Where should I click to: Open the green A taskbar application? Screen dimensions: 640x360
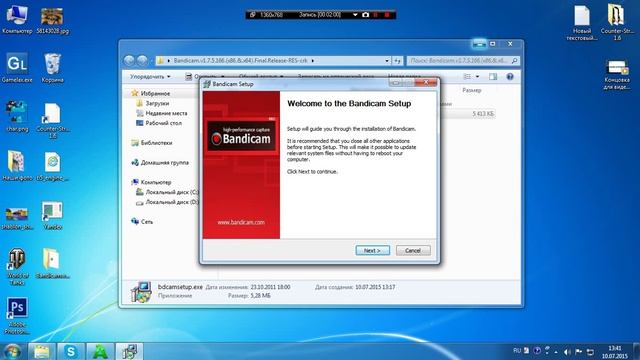[100, 351]
